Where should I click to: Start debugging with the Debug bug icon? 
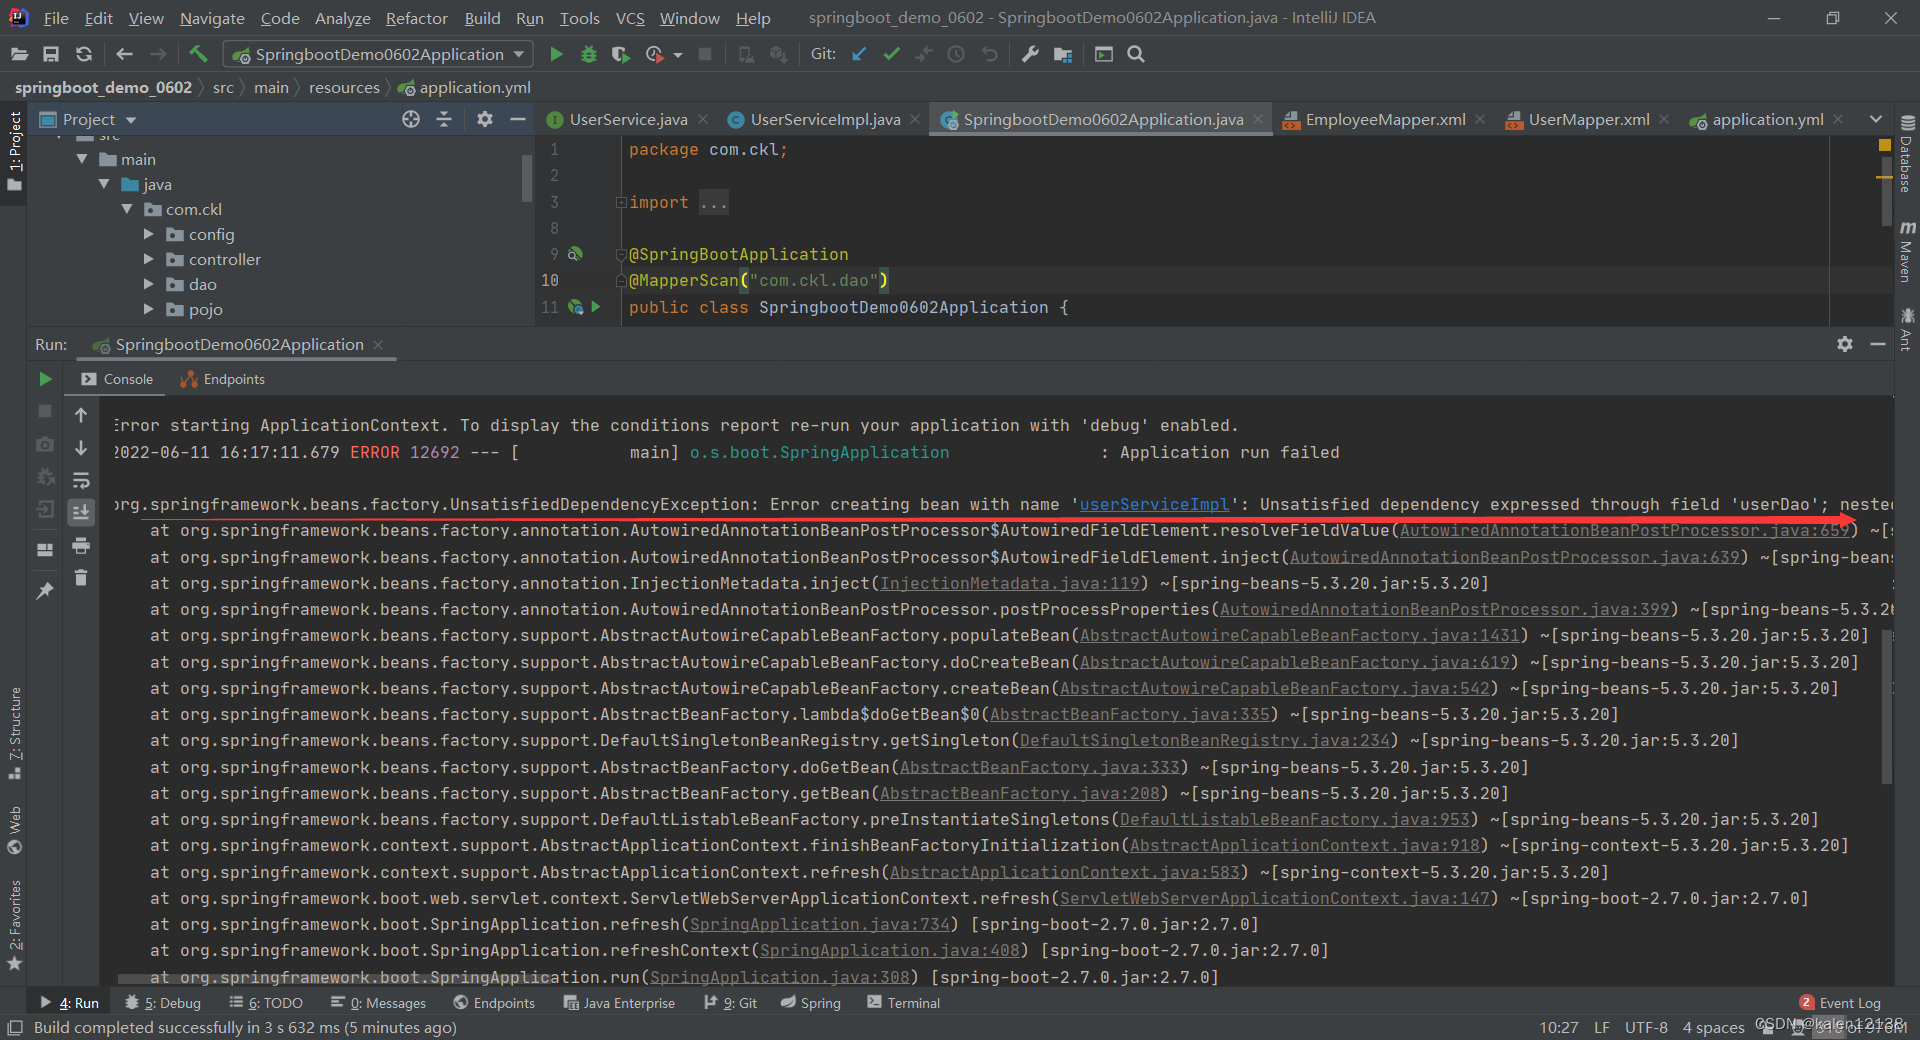pyautogui.click(x=589, y=54)
